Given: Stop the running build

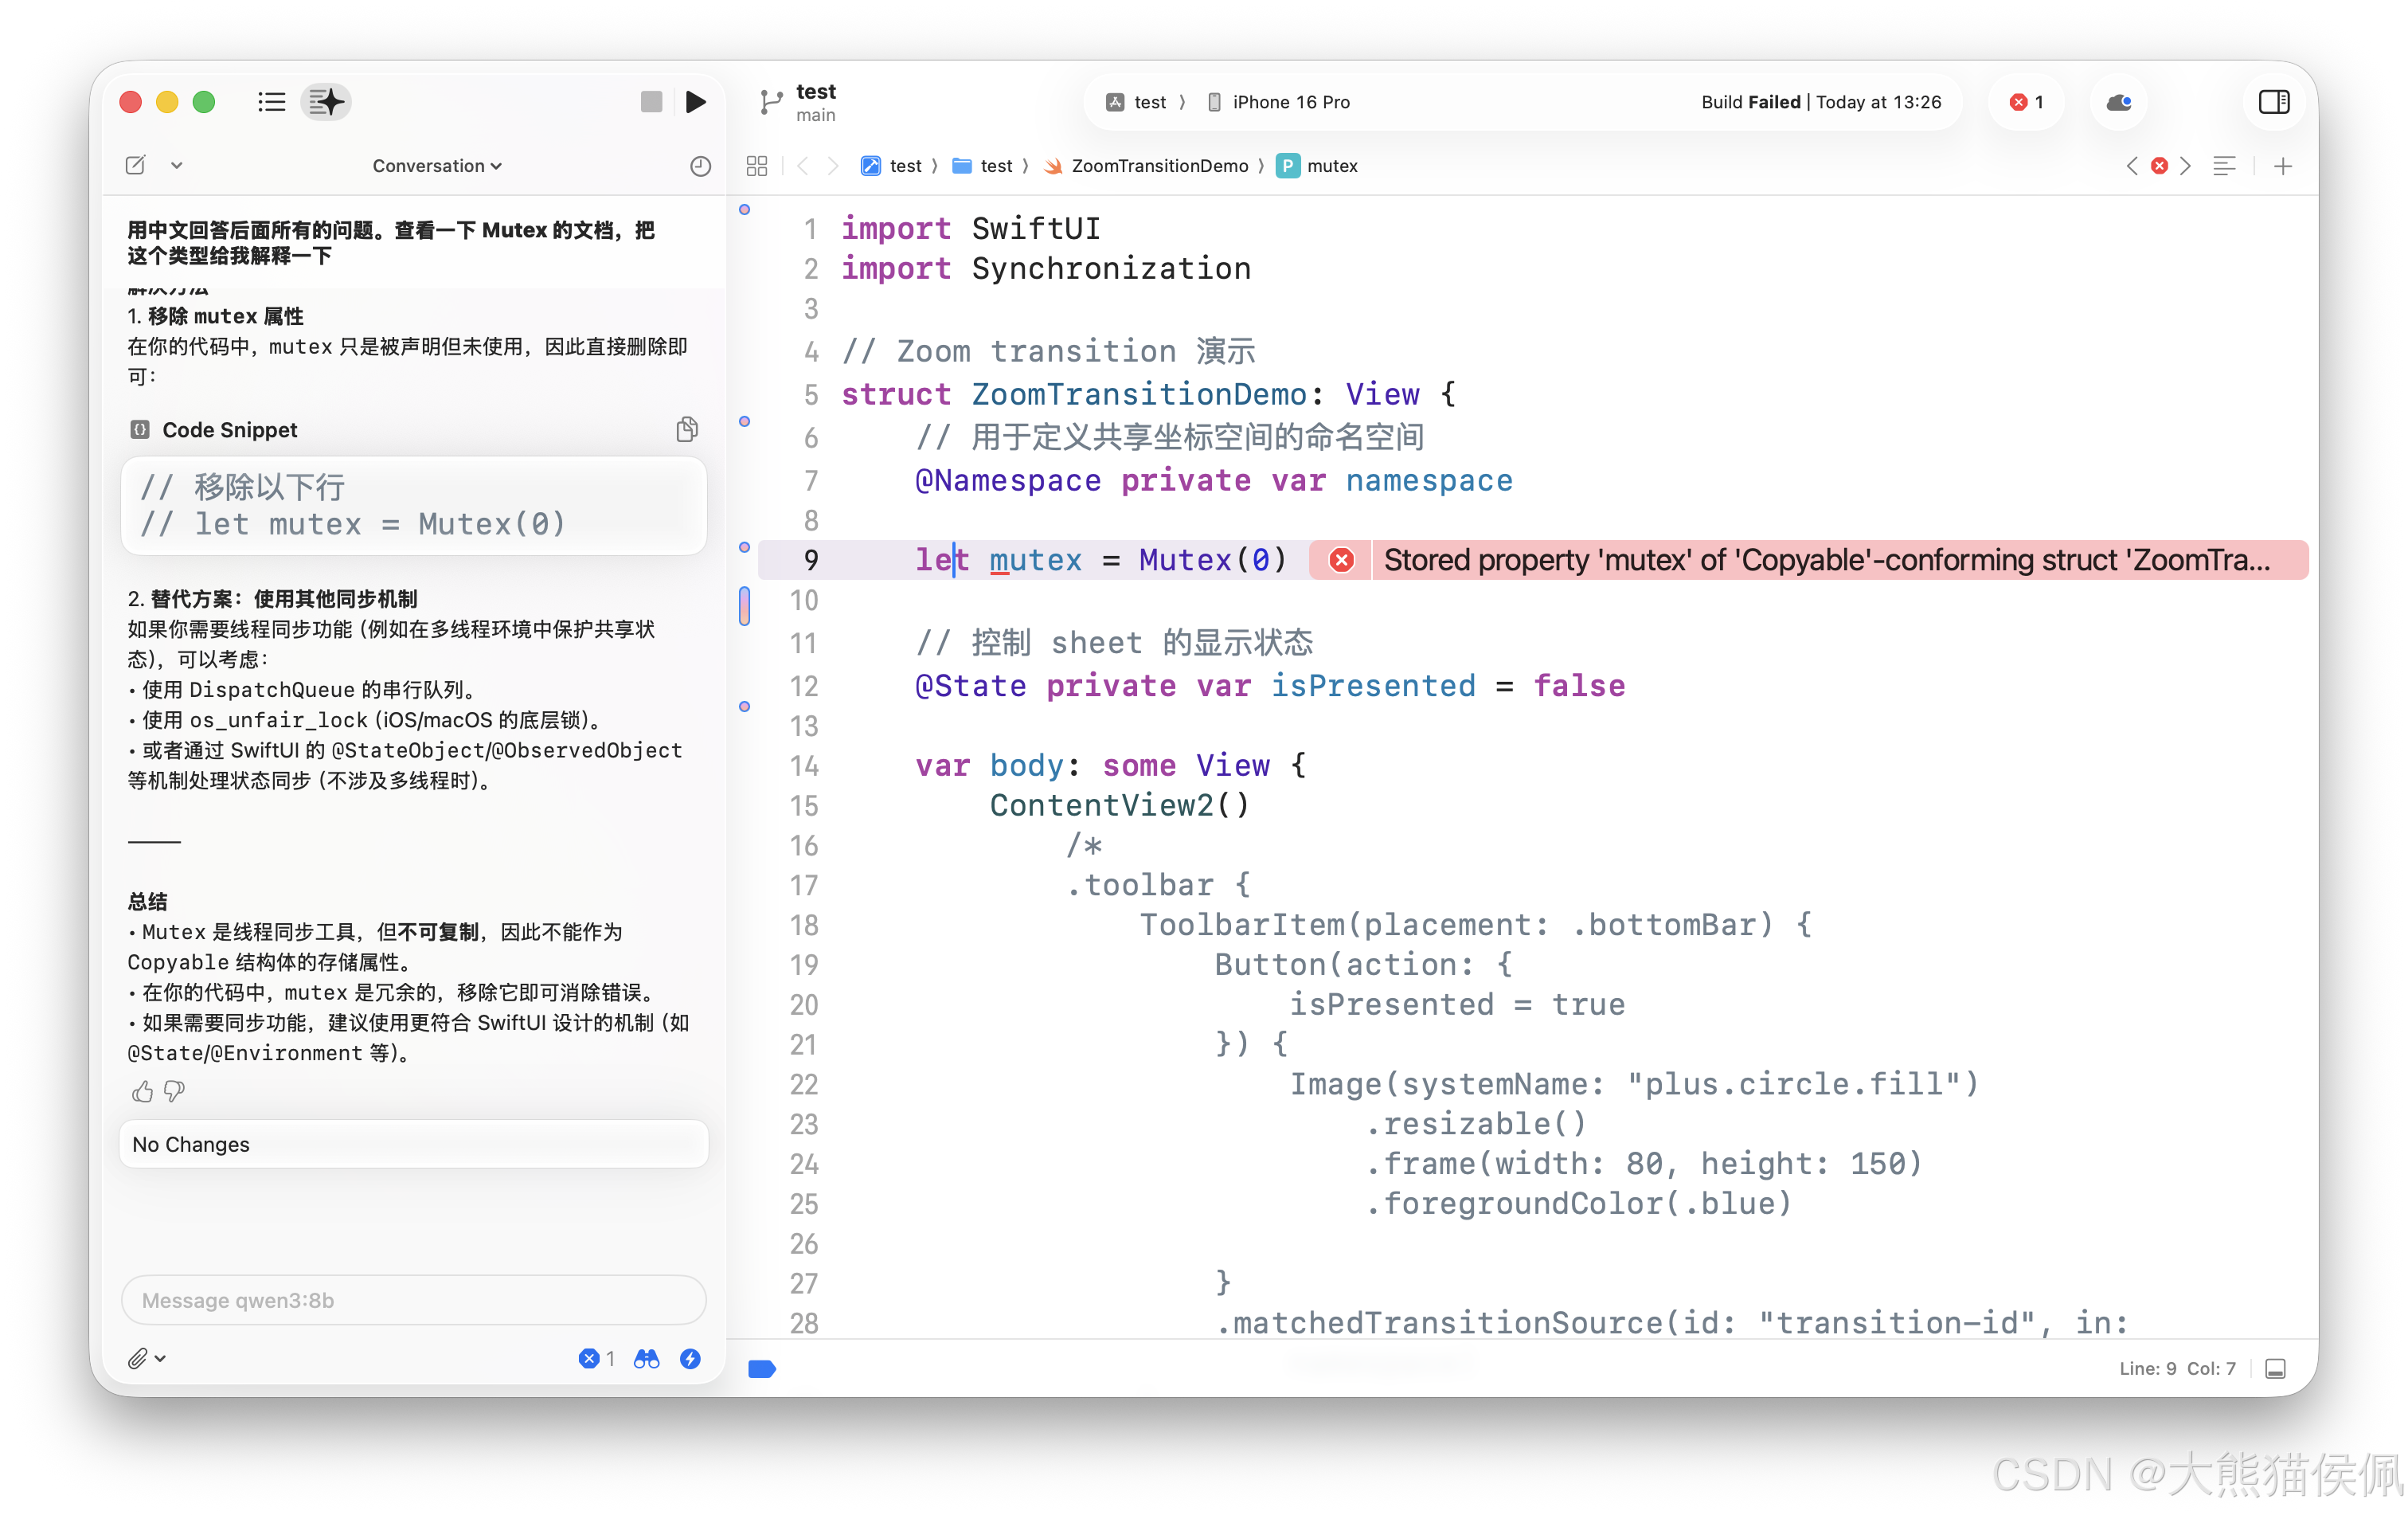Looking at the screenshot, I should point(651,102).
